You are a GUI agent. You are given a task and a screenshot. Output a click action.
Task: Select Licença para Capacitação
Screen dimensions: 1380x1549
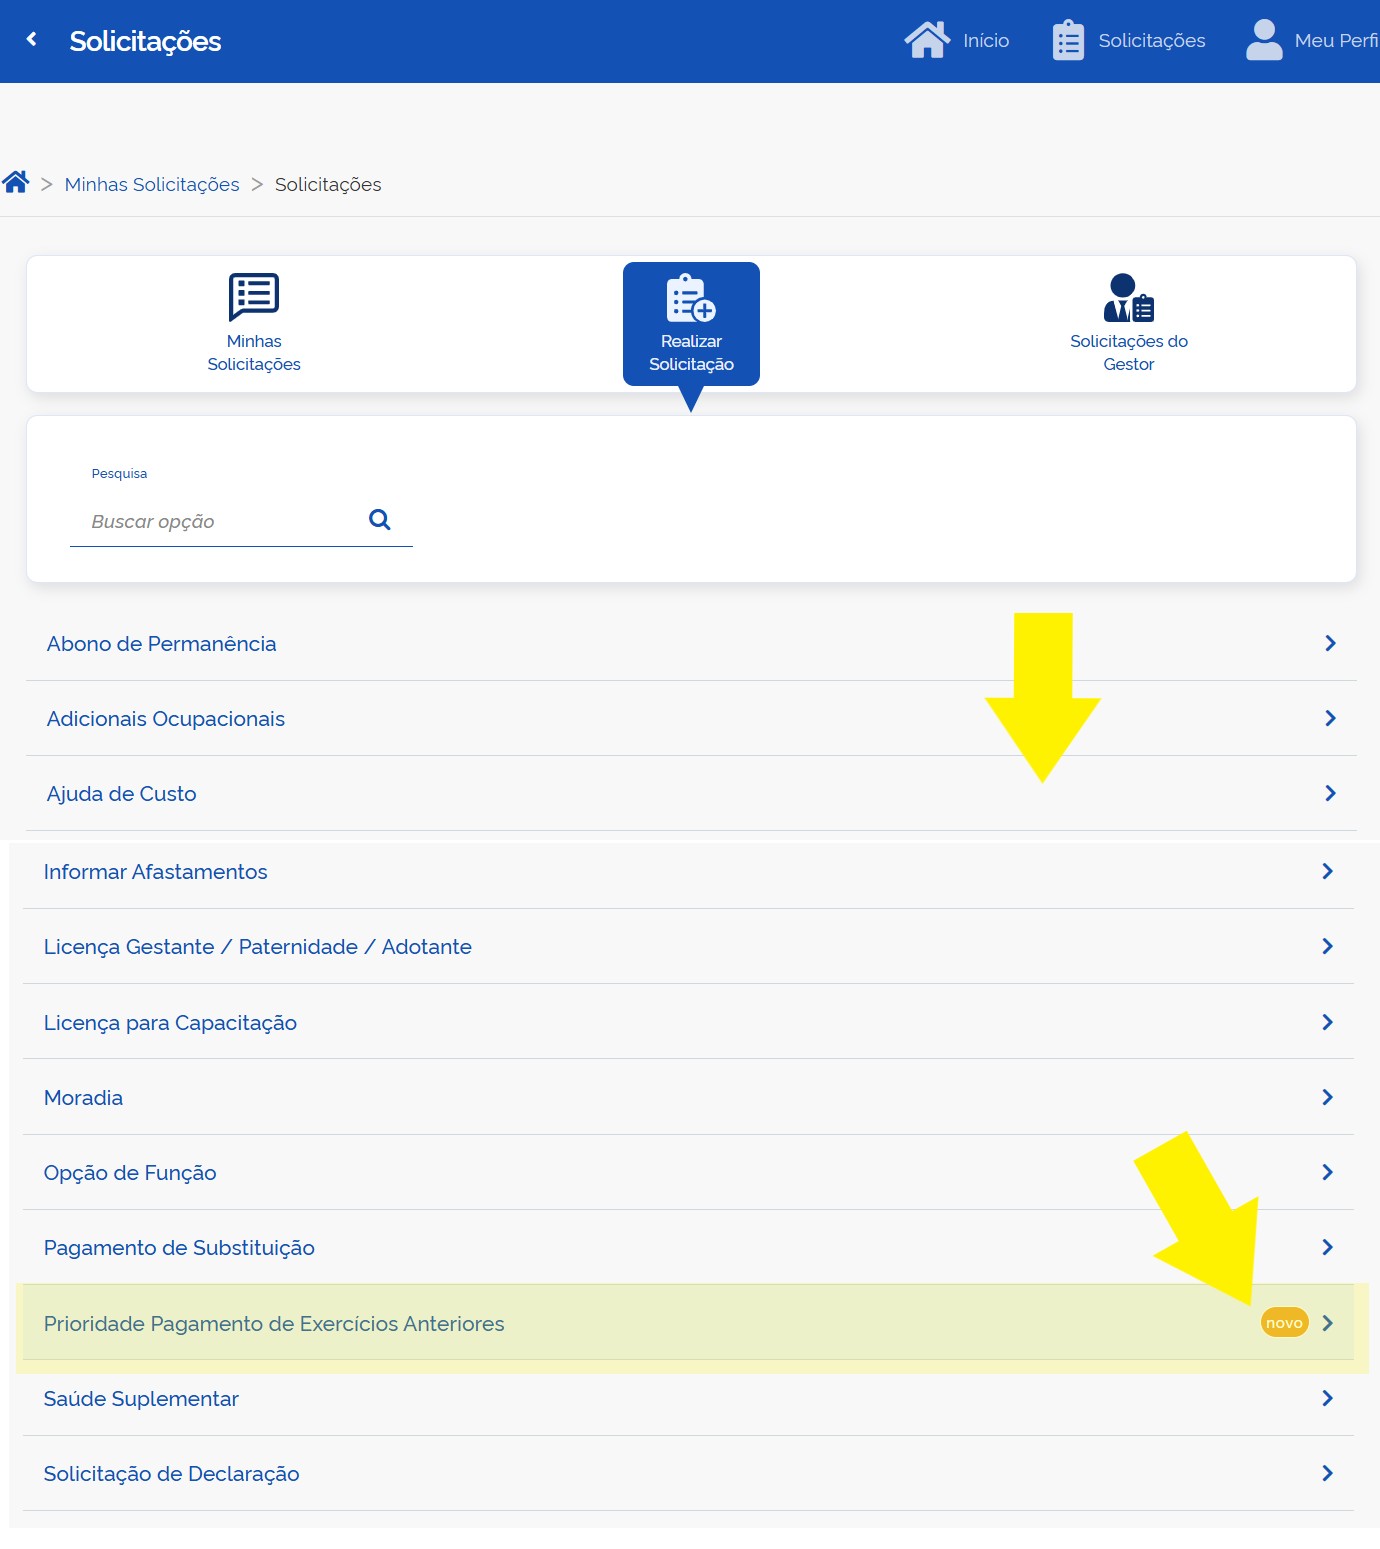point(171,1023)
